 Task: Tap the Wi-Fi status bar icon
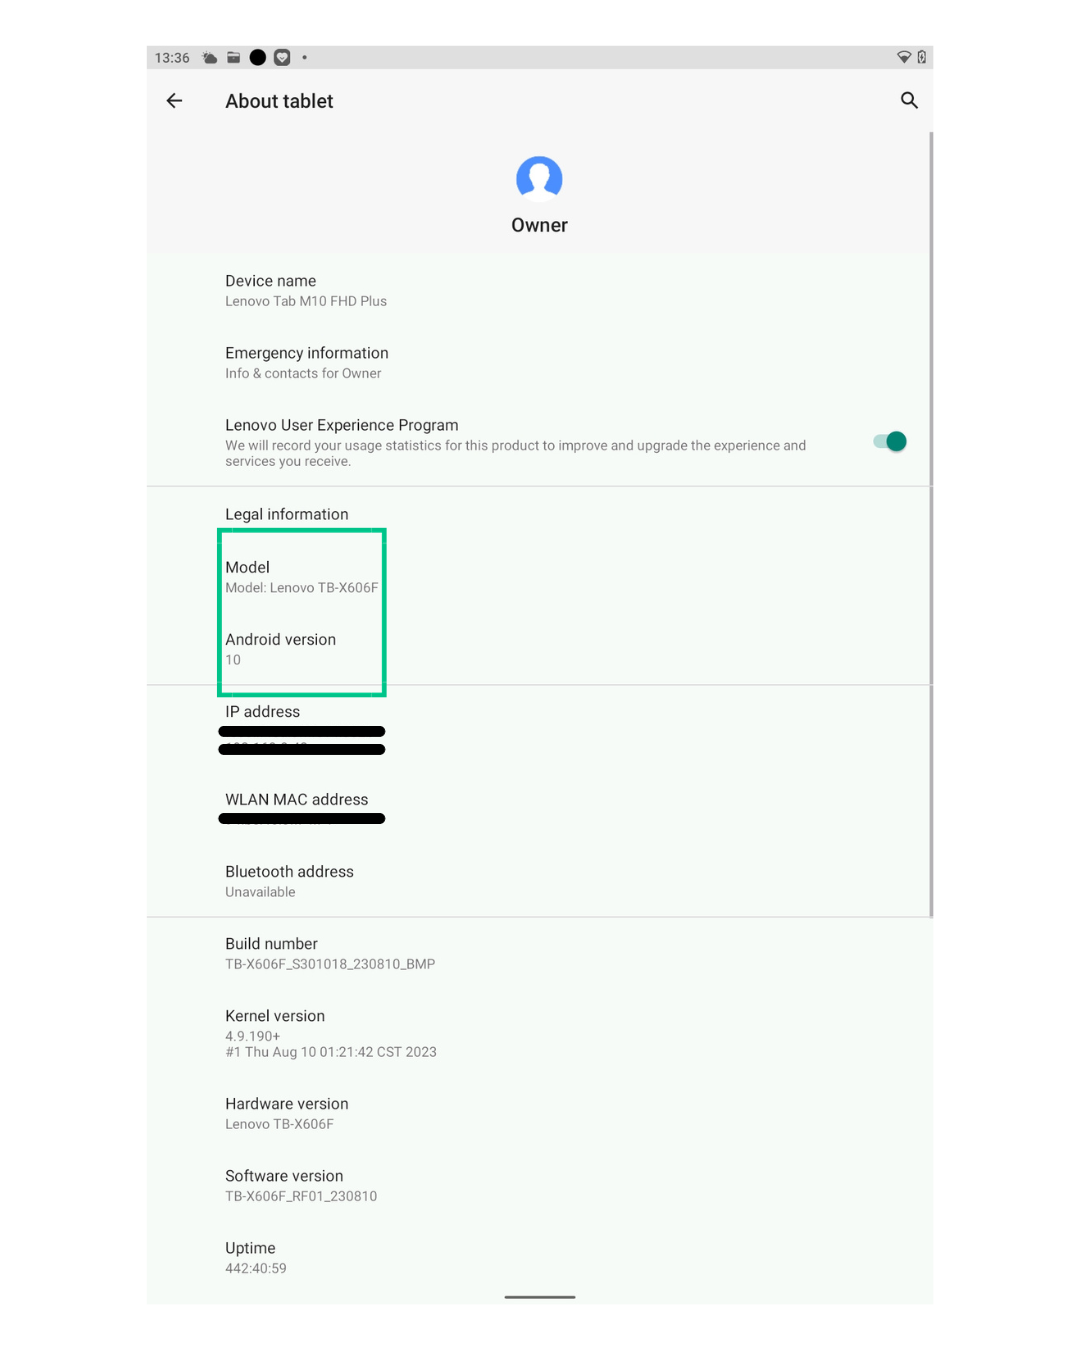click(904, 58)
